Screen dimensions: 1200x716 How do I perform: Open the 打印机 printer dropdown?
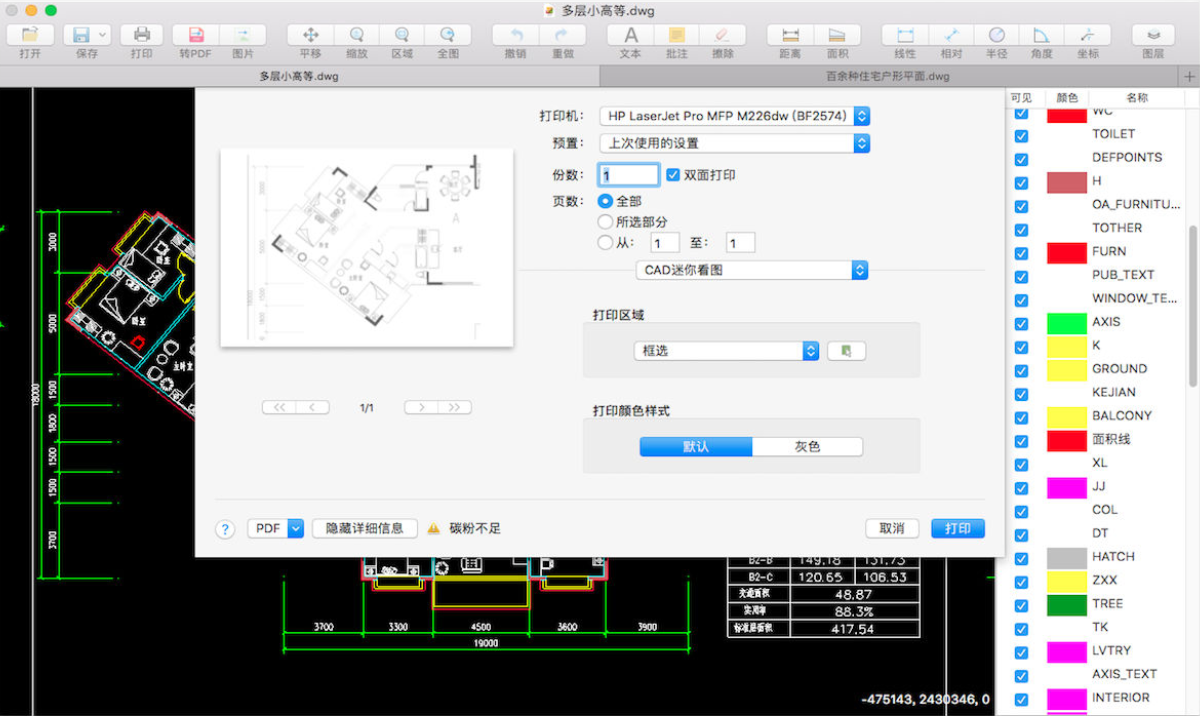[x=734, y=116]
